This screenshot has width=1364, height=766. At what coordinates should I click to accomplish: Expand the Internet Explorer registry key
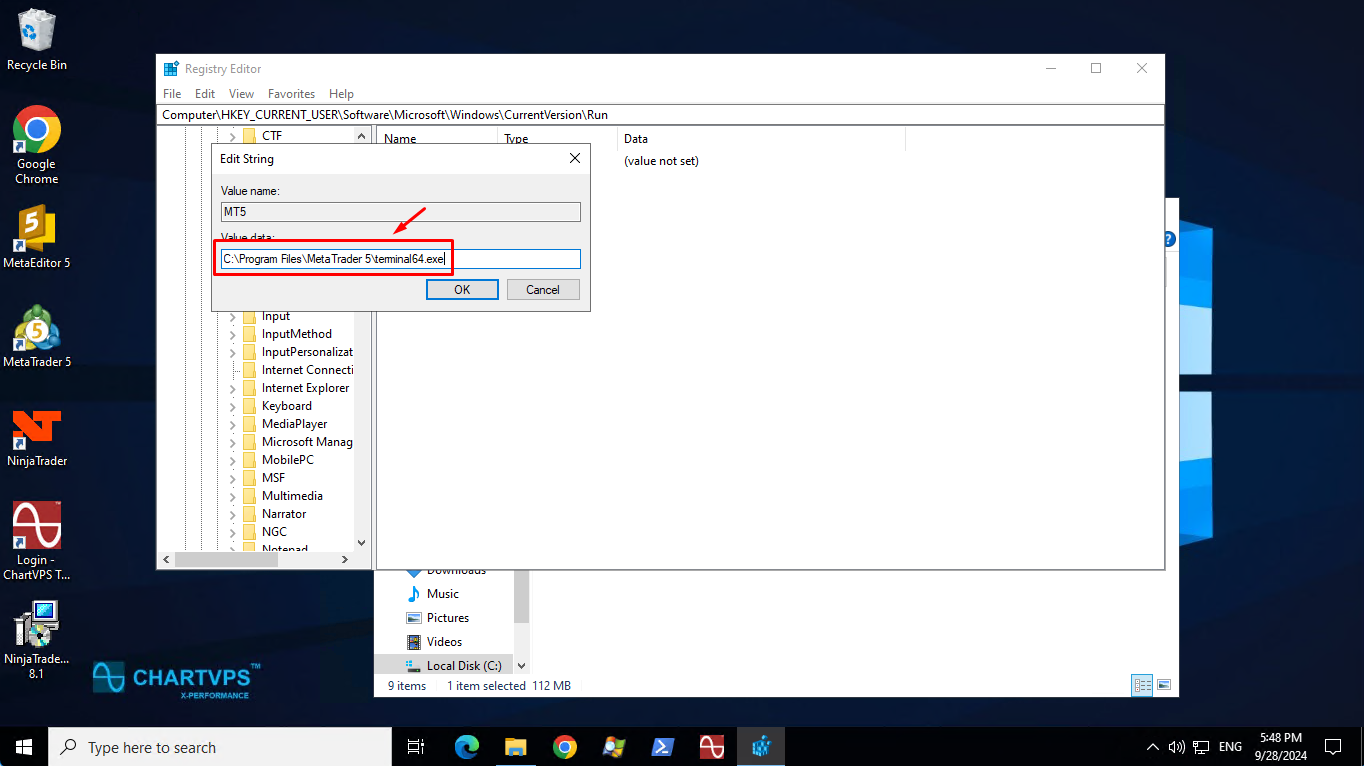[x=233, y=388]
